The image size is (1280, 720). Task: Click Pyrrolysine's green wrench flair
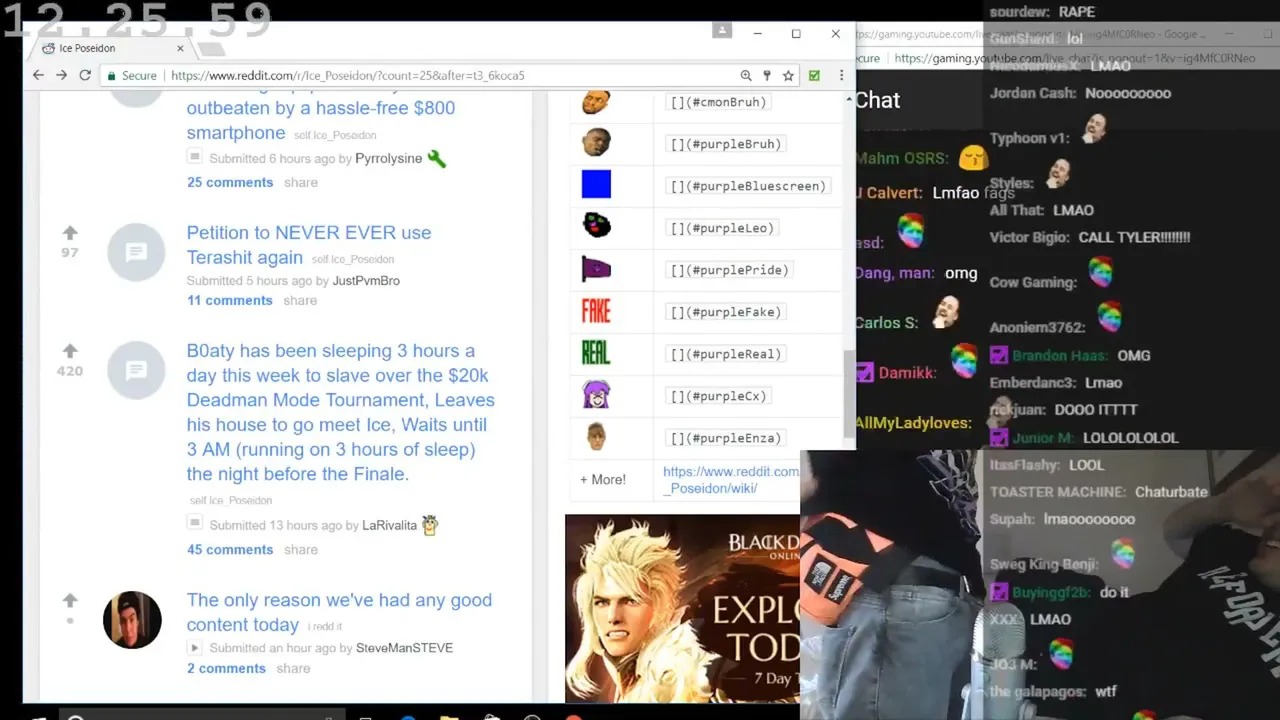pyautogui.click(x=436, y=158)
